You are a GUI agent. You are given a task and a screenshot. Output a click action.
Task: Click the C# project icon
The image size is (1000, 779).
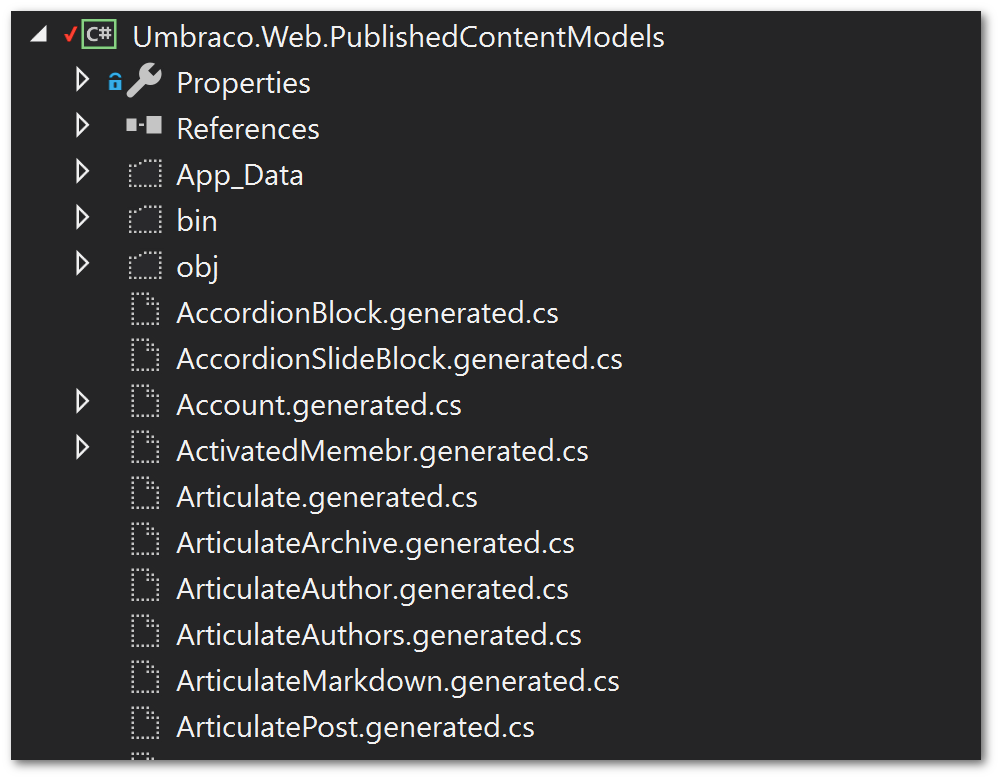pyautogui.click(x=99, y=36)
